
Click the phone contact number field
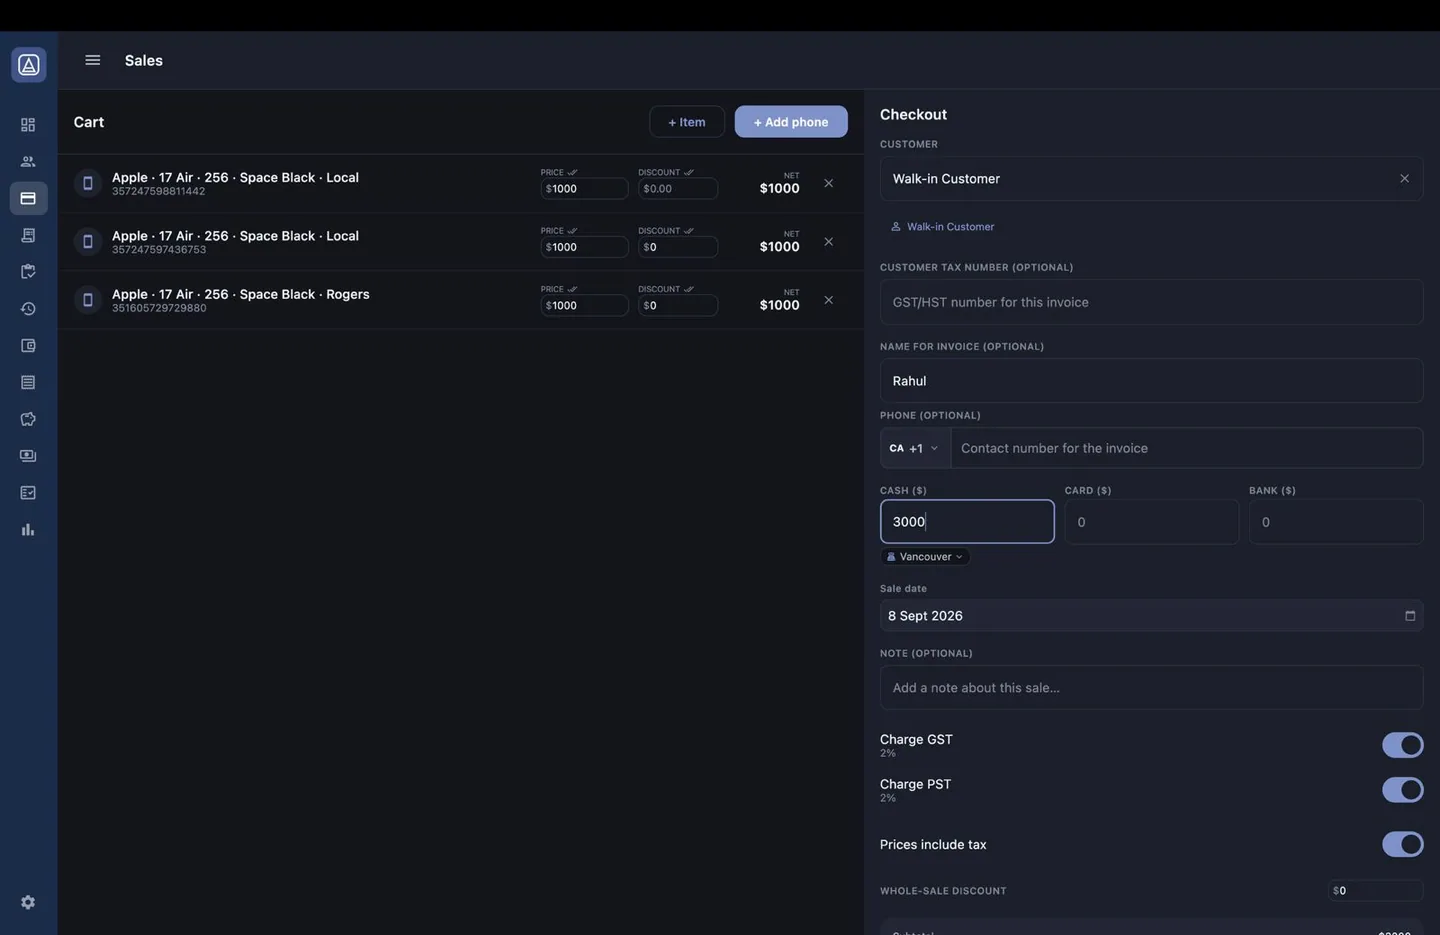pos(1186,448)
